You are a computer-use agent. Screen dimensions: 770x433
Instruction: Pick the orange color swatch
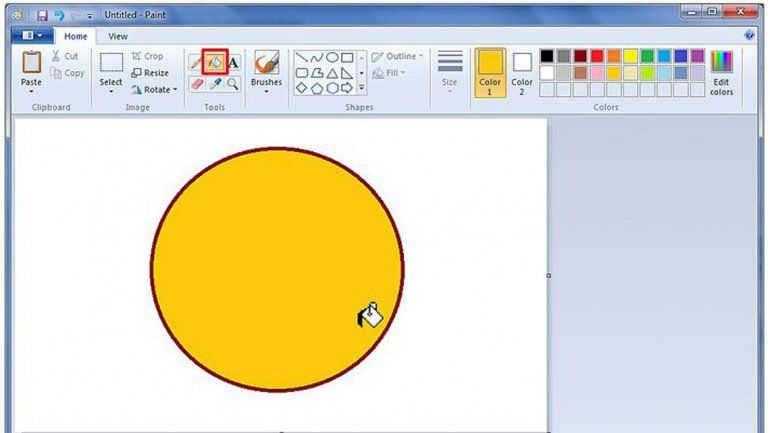614,56
